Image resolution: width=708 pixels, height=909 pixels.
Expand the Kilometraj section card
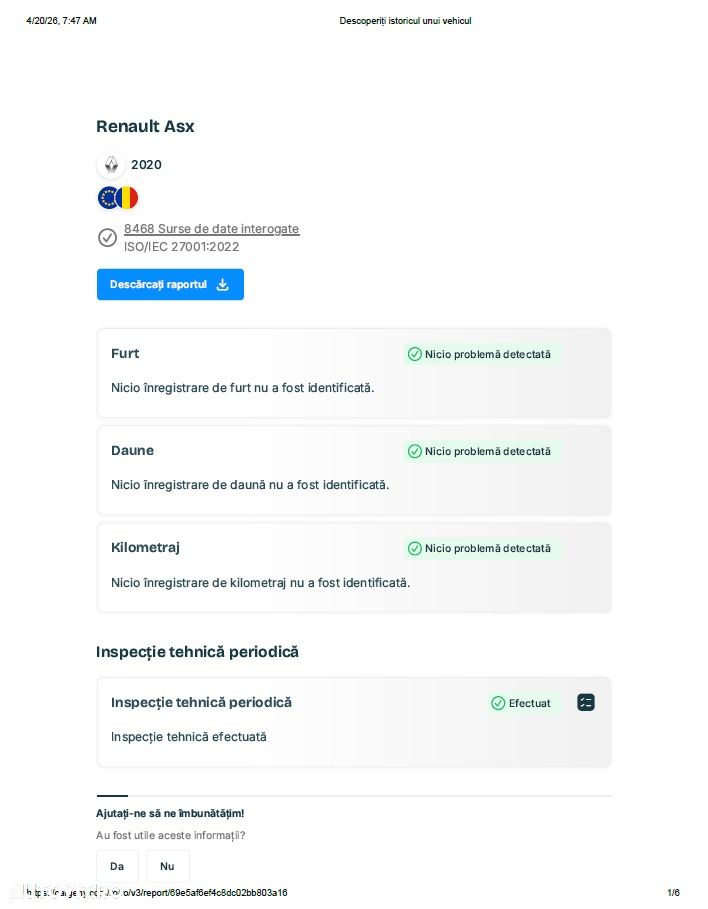point(354,566)
